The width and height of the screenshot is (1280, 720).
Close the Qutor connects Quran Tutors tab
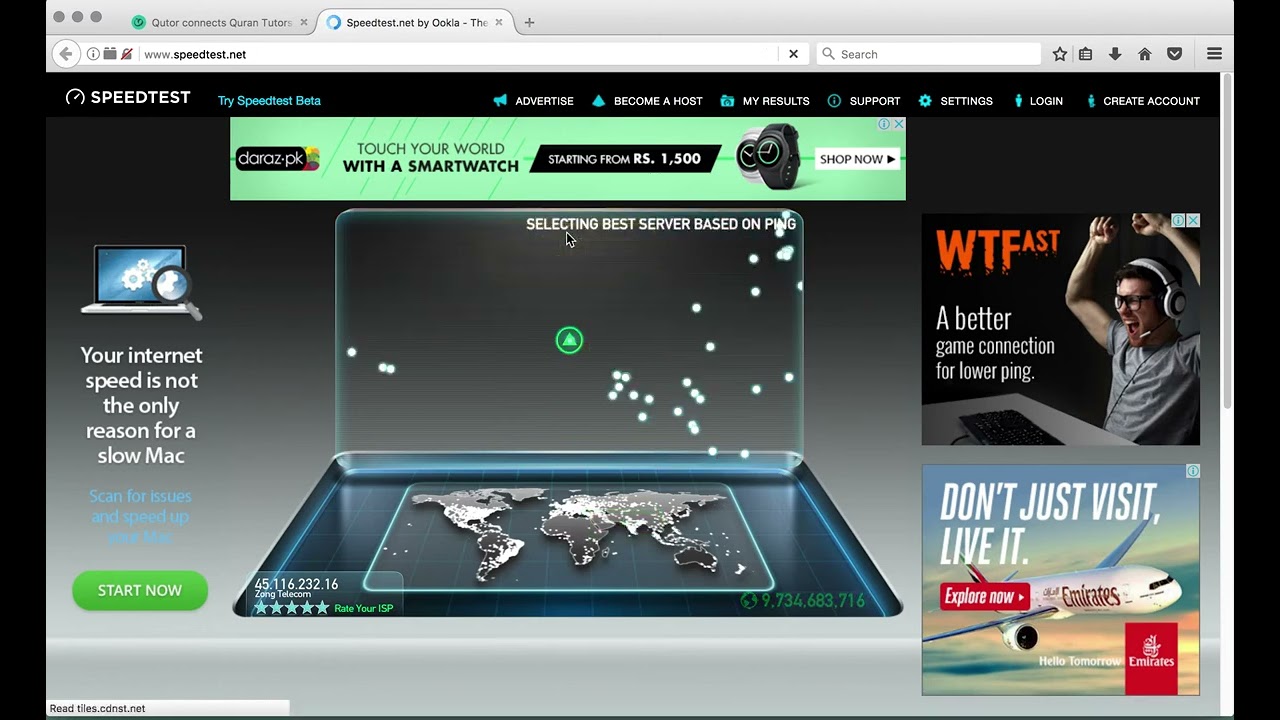coord(304,22)
